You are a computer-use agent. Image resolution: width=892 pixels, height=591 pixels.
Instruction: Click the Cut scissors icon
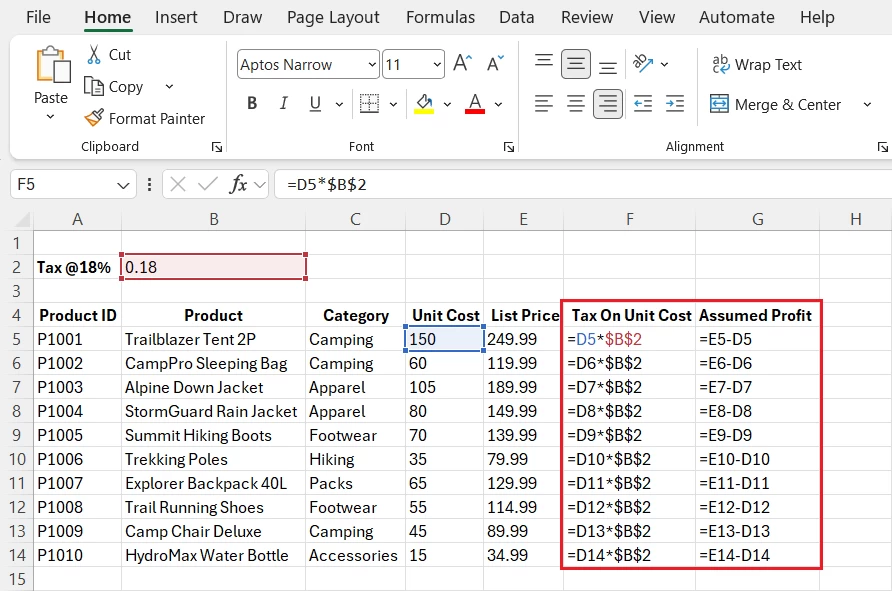coord(94,55)
